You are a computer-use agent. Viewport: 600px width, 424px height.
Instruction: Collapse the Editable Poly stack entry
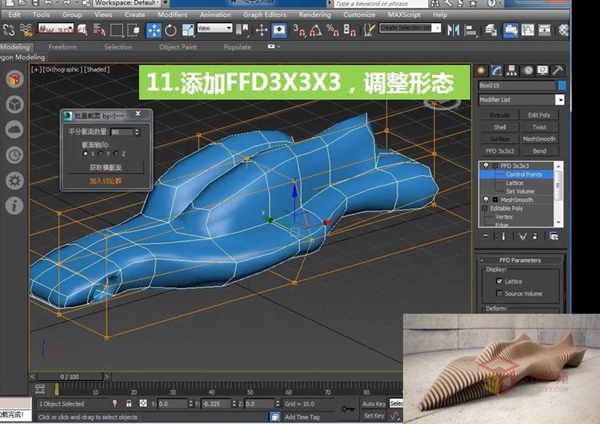point(485,209)
